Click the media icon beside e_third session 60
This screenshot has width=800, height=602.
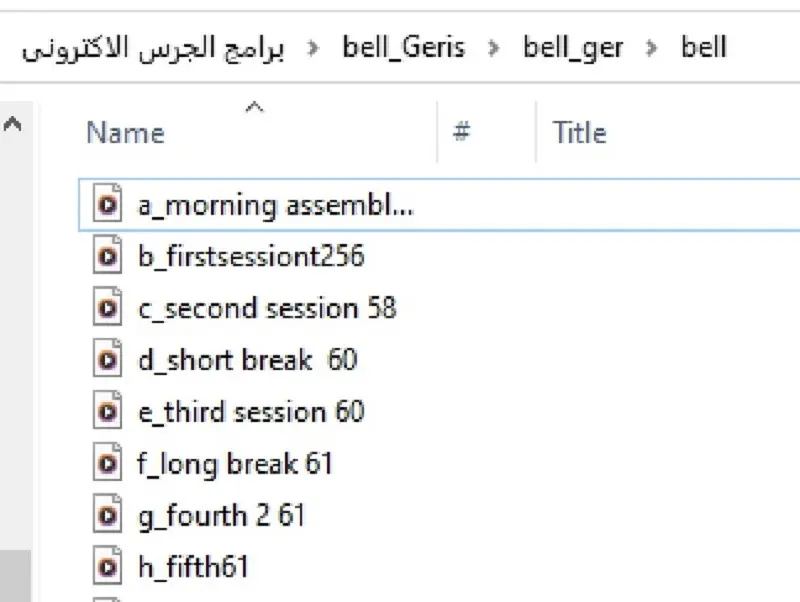coord(107,411)
